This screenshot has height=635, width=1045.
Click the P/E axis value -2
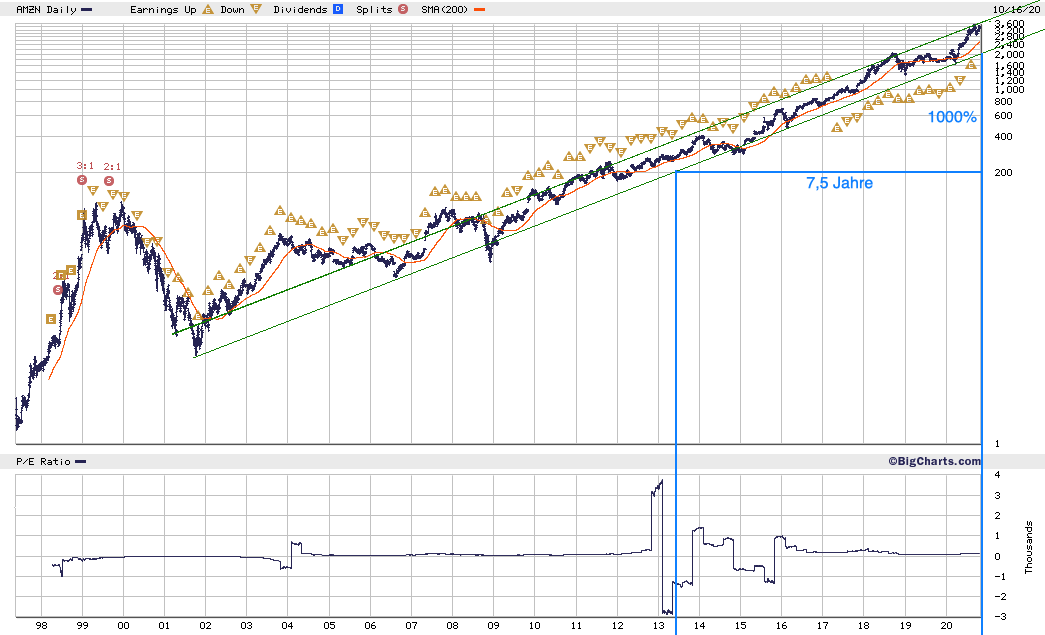[1000, 597]
